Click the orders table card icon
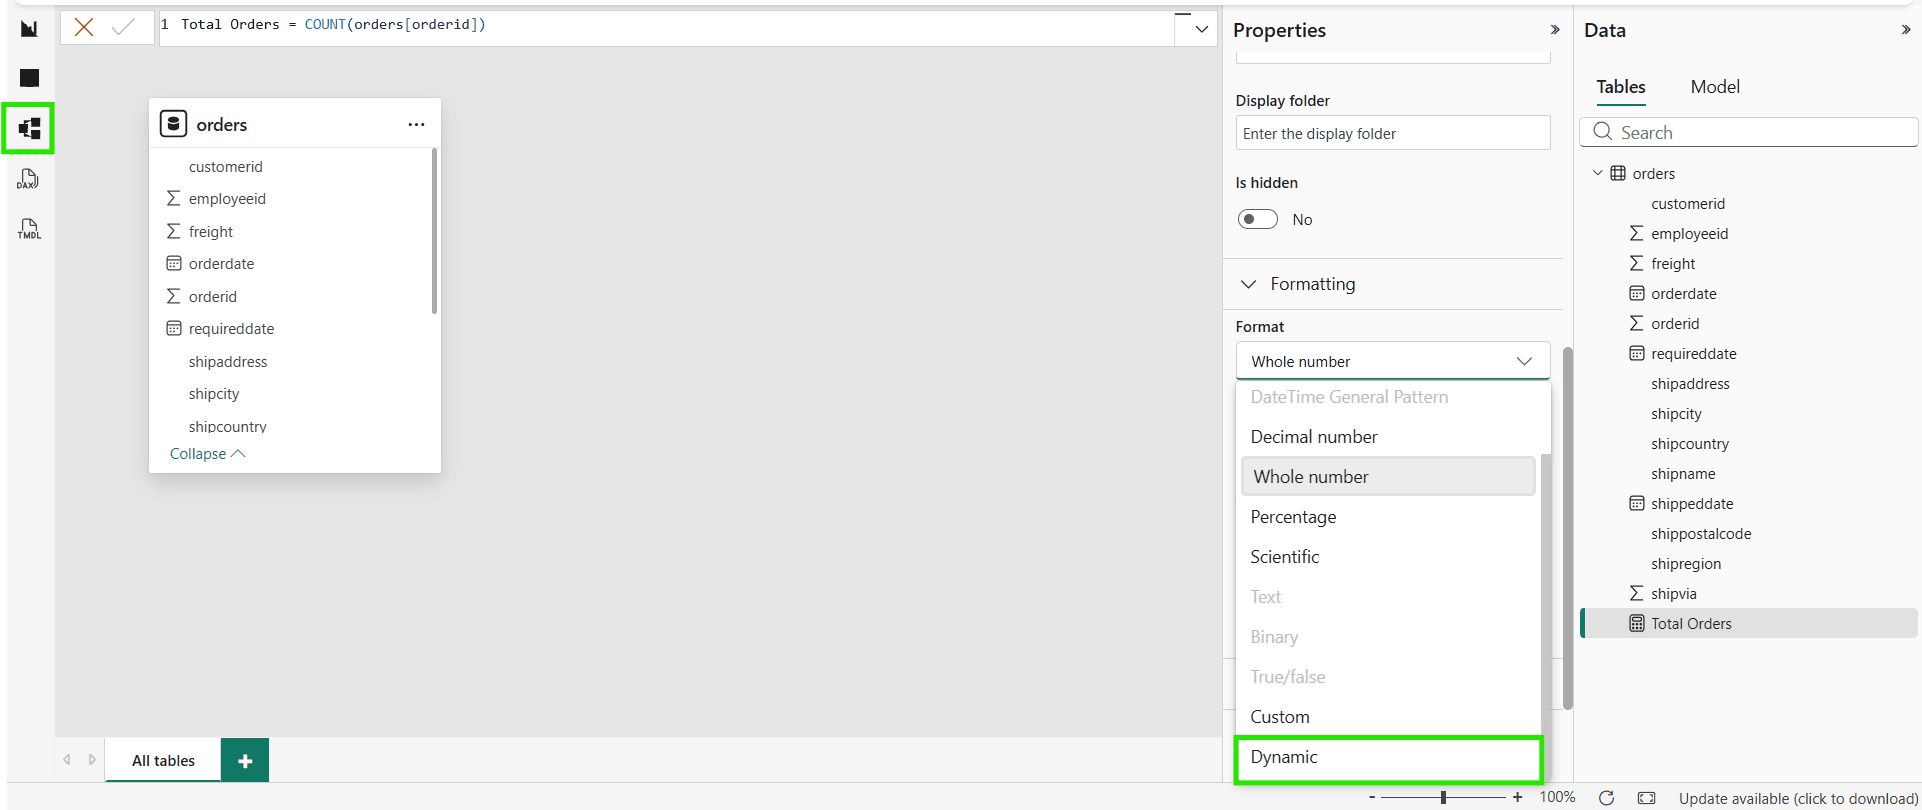Screen dimensions: 1922x810 coord(174,124)
